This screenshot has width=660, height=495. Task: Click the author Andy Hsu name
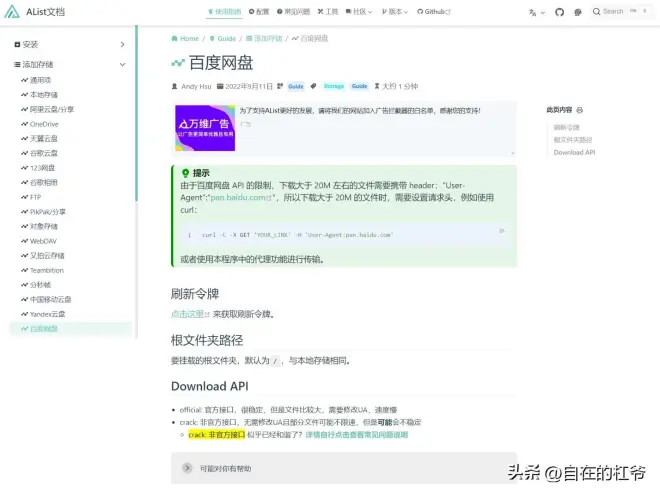point(196,86)
